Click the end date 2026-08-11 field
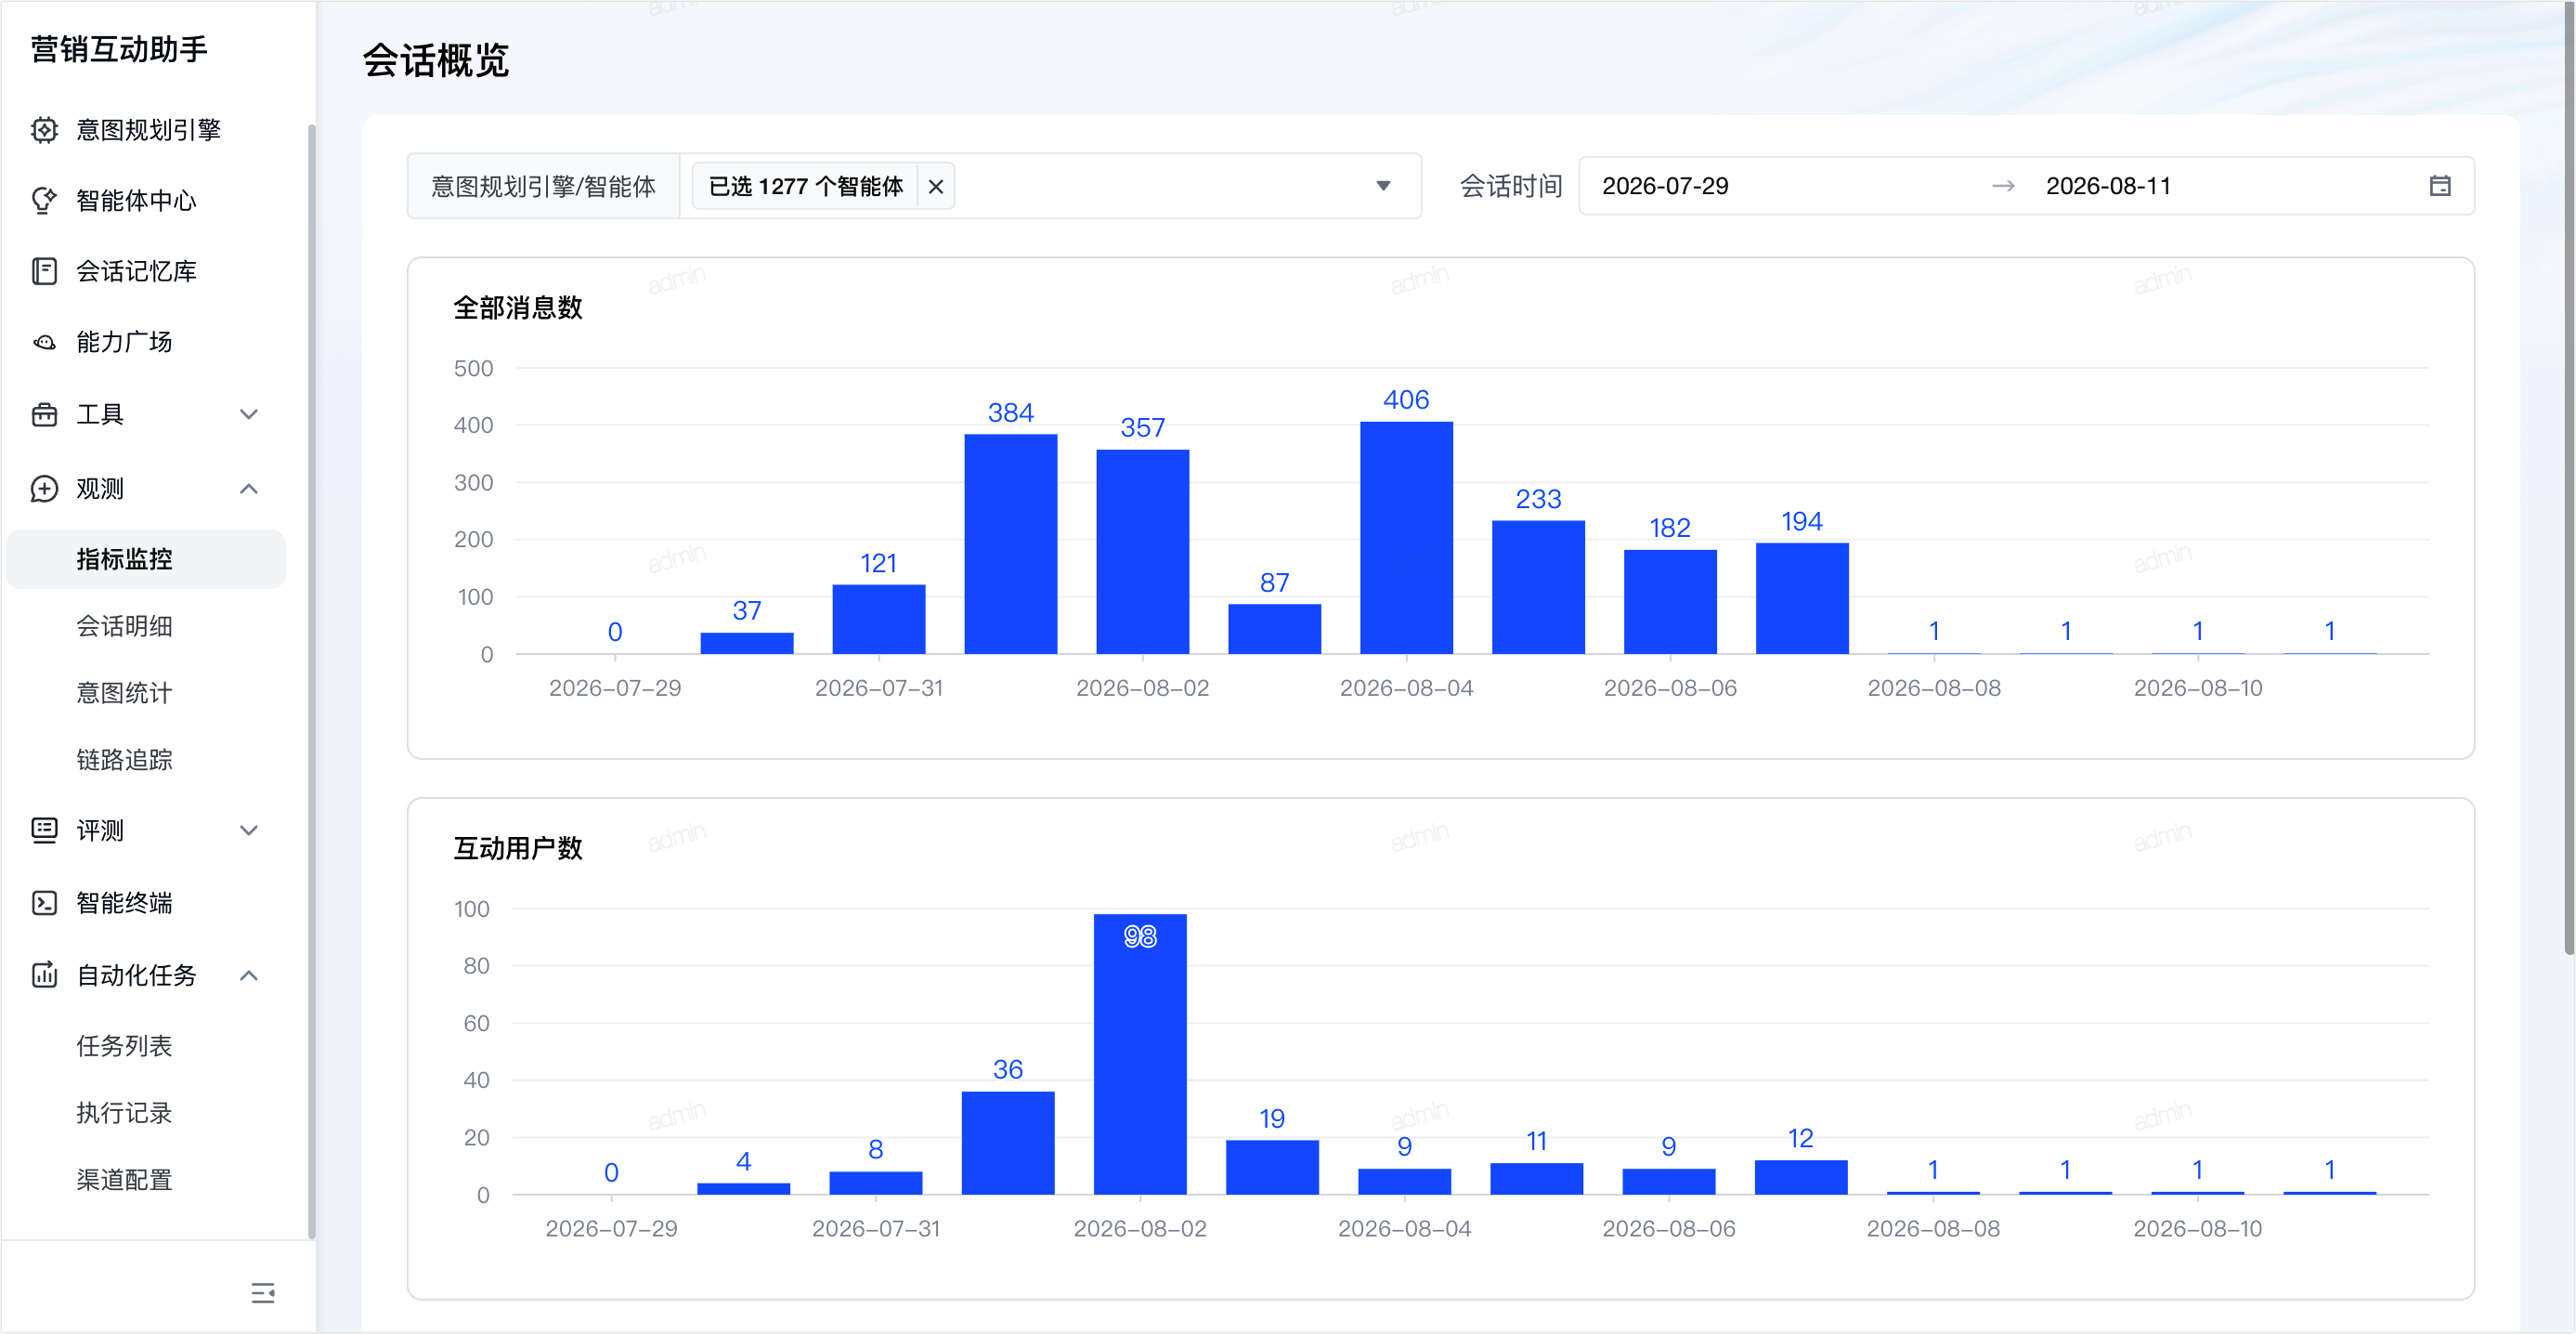Image resolution: width=2576 pixels, height=1334 pixels. click(x=2108, y=186)
